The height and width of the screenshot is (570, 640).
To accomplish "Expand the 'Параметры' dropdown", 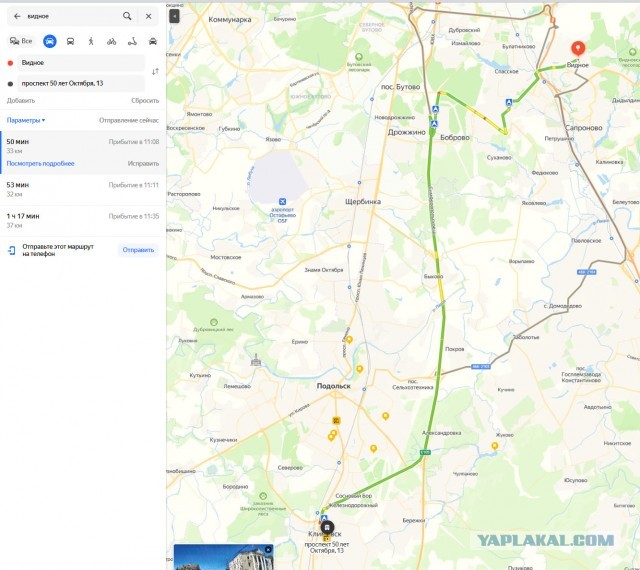I will click(x=26, y=120).
